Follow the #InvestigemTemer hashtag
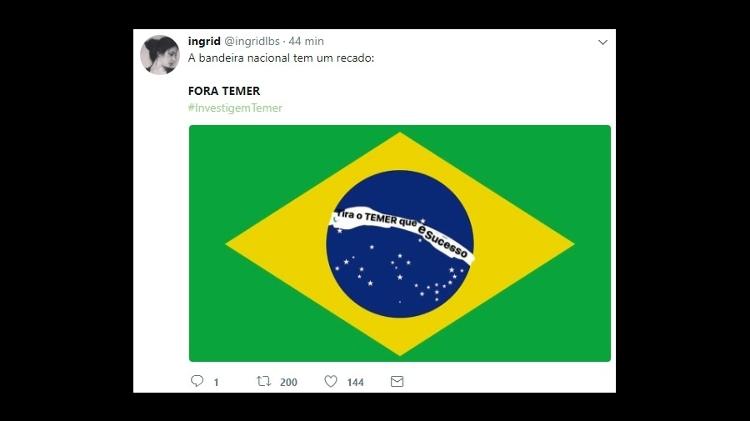 [235, 108]
